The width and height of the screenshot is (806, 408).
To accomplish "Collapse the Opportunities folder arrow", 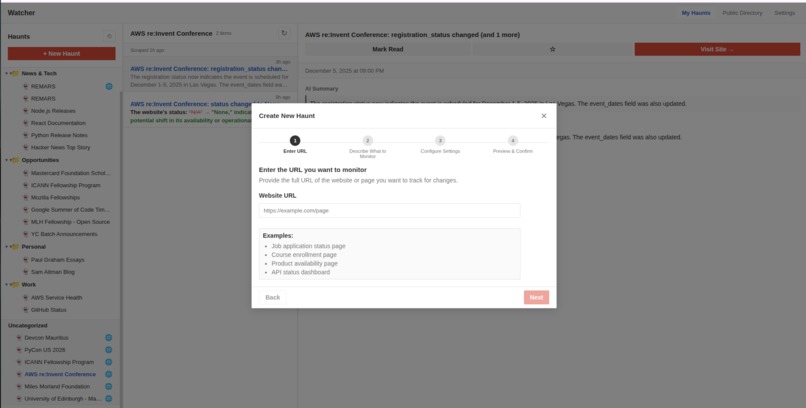I will (7, 160).
